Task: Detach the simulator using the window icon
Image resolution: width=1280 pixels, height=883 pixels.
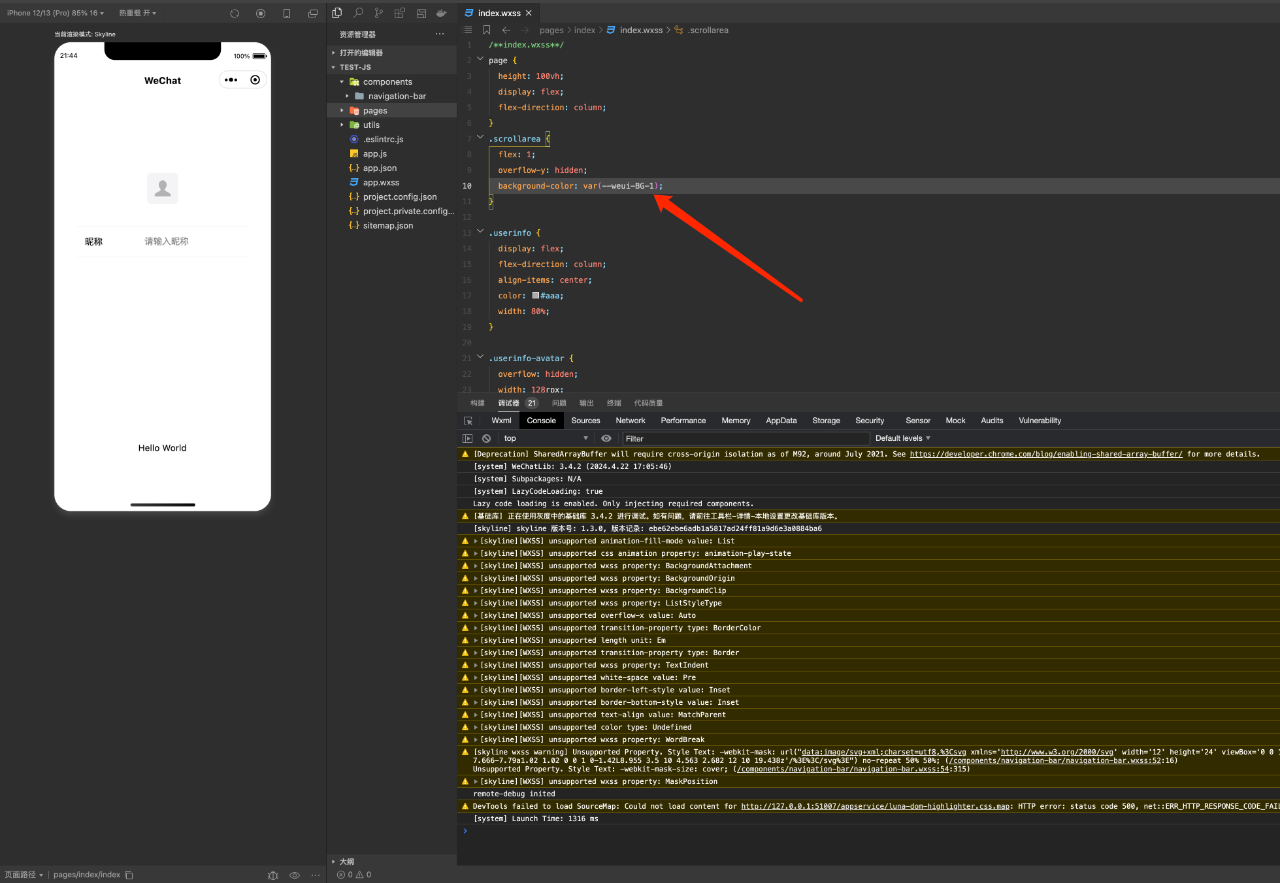Action: (313, 13)
